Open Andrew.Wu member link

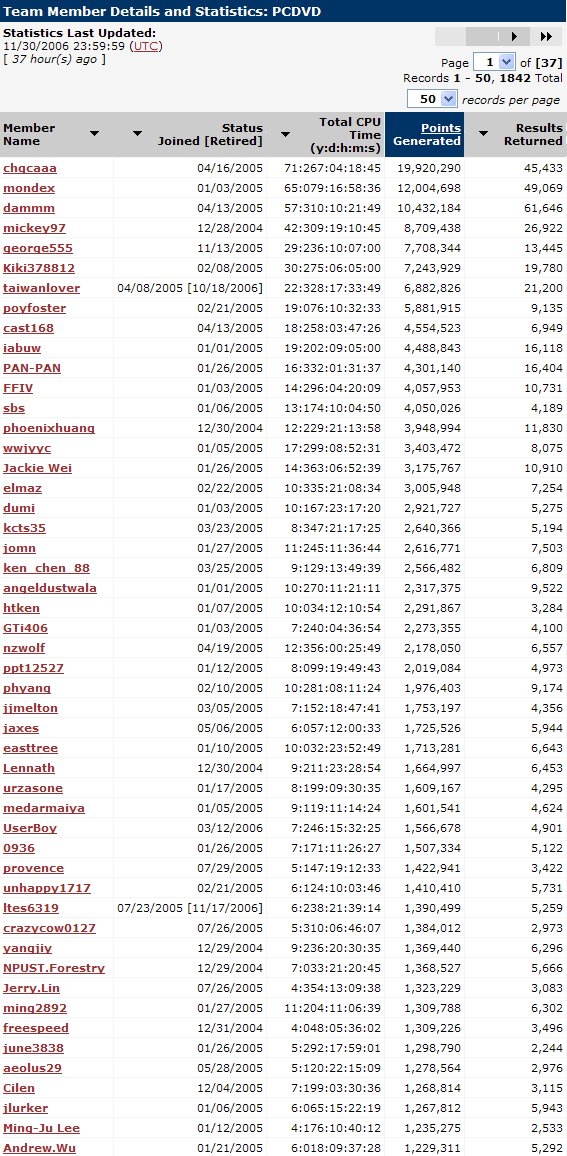39,1148
